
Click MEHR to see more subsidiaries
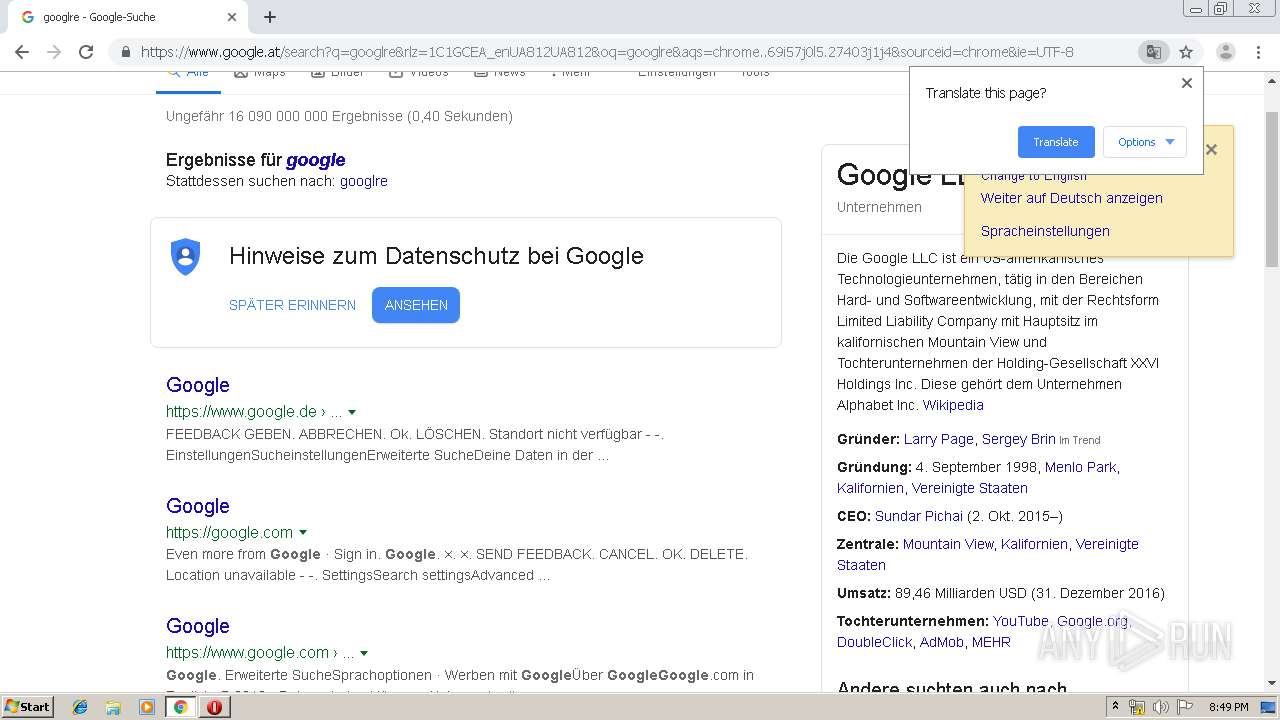tap(991, 642)
